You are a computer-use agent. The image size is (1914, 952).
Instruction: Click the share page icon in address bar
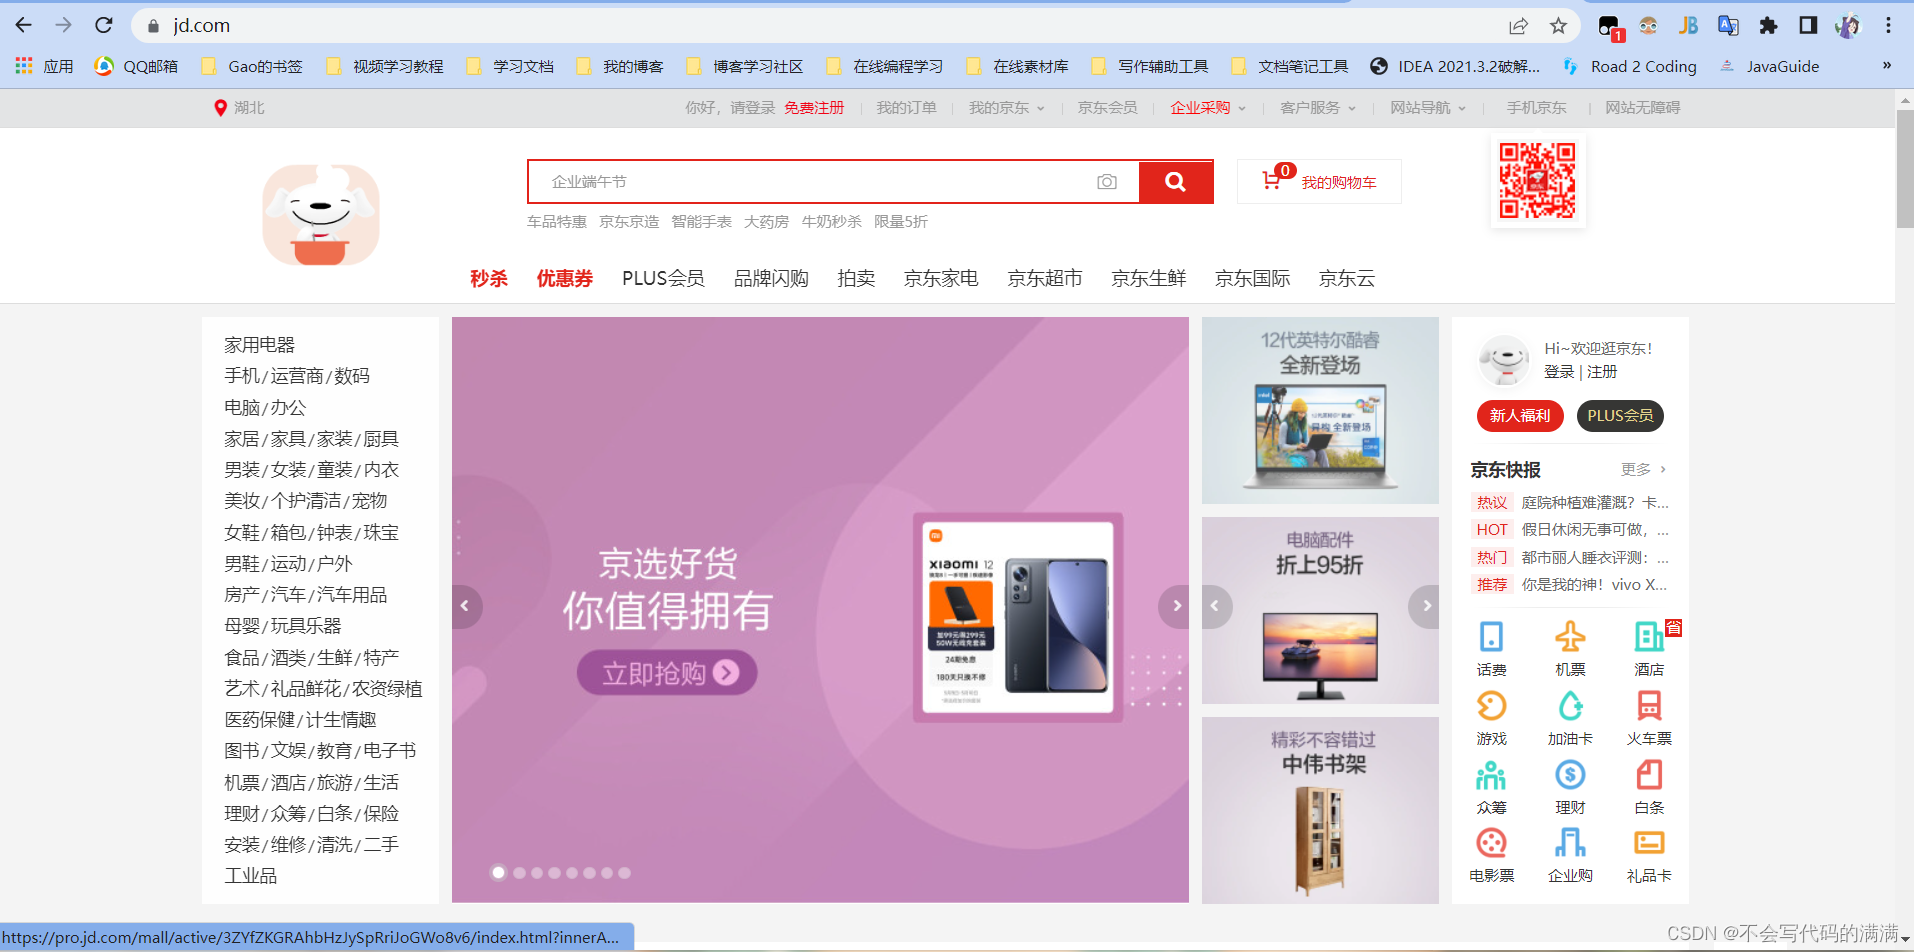(1518, 26)
